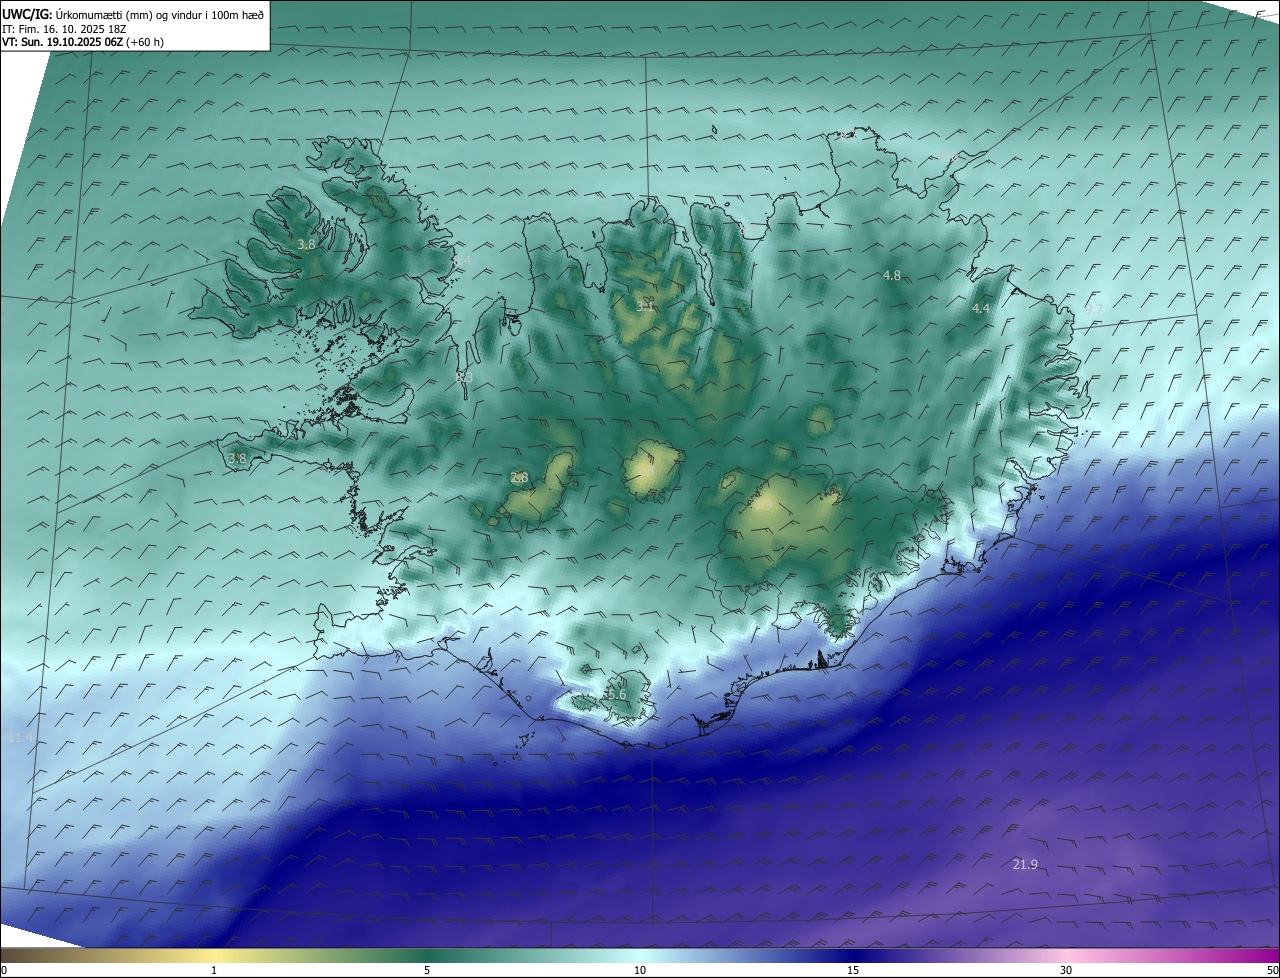
Task: Select the UWC/IG Úrkomumætti title line
Action: [133, 14]
